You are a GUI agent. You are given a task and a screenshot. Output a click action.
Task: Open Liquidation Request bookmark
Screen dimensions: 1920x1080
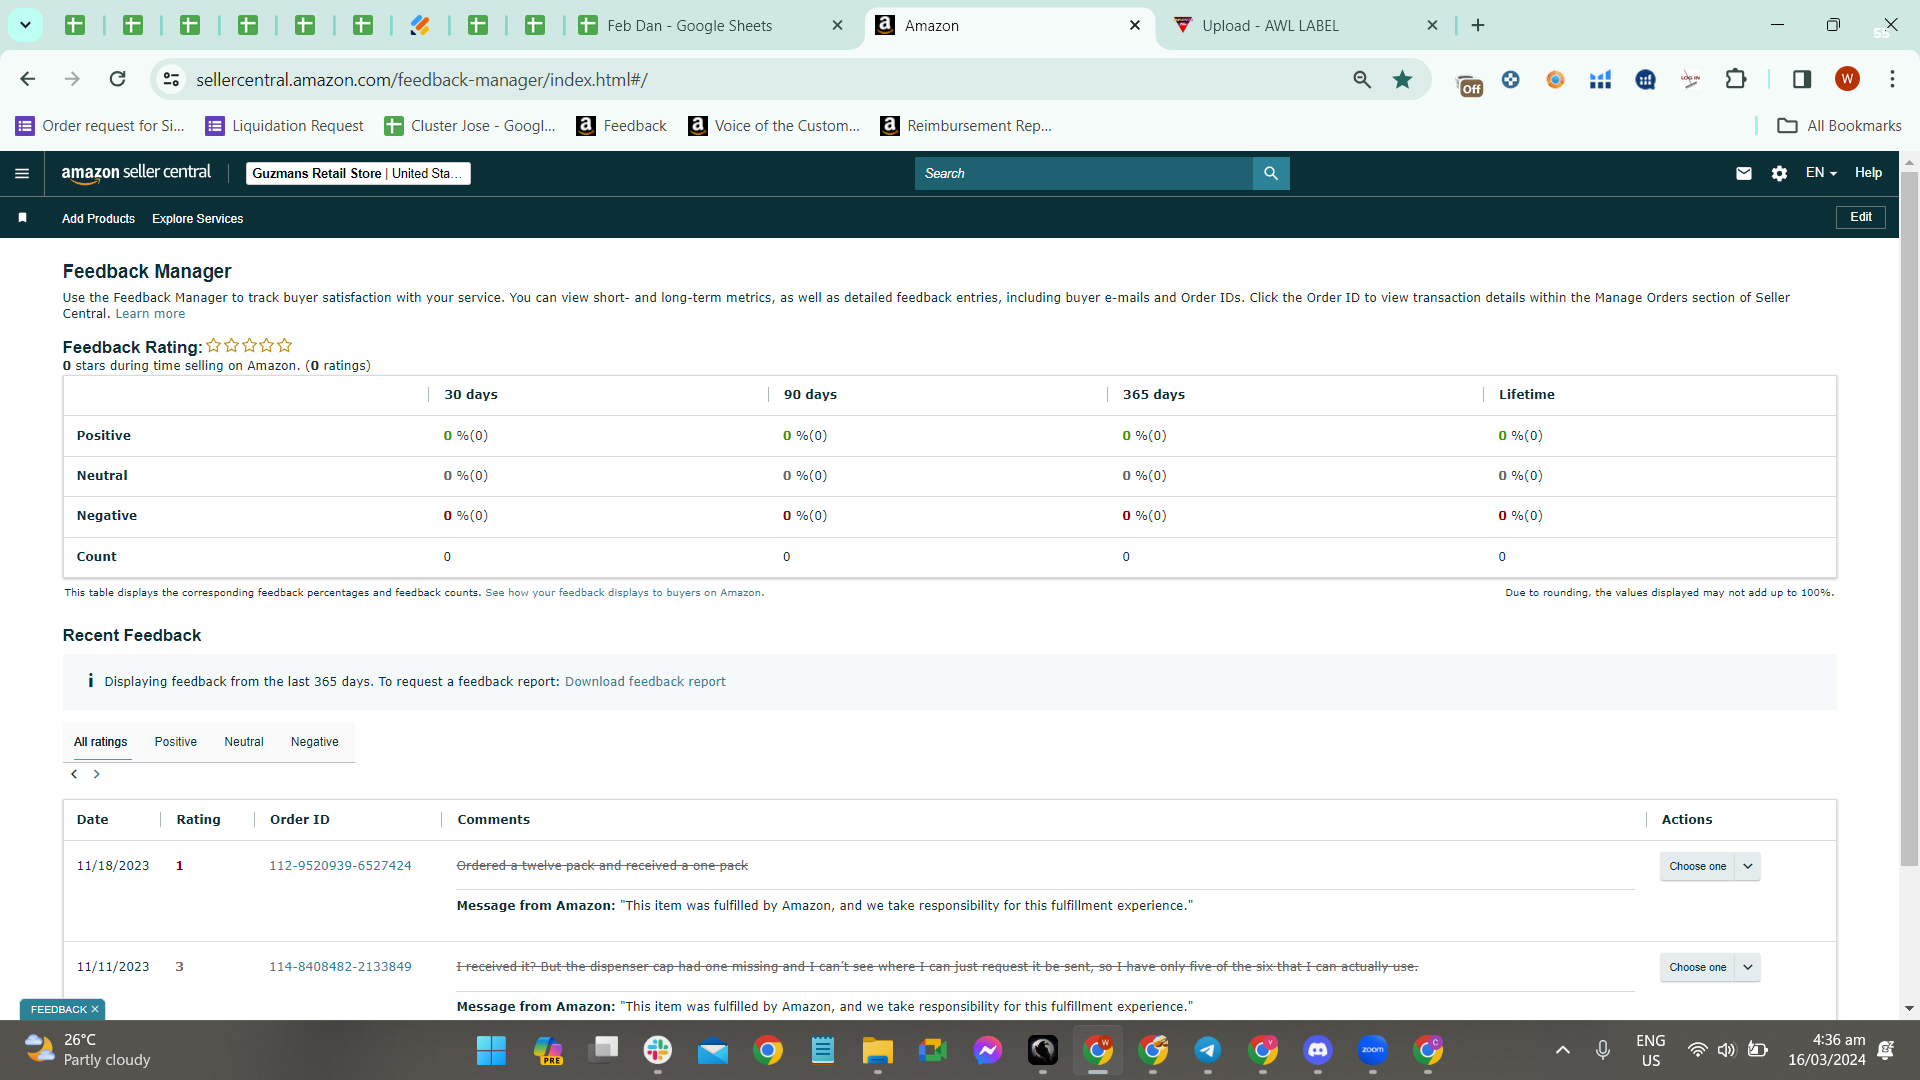[x=284, y=126]
